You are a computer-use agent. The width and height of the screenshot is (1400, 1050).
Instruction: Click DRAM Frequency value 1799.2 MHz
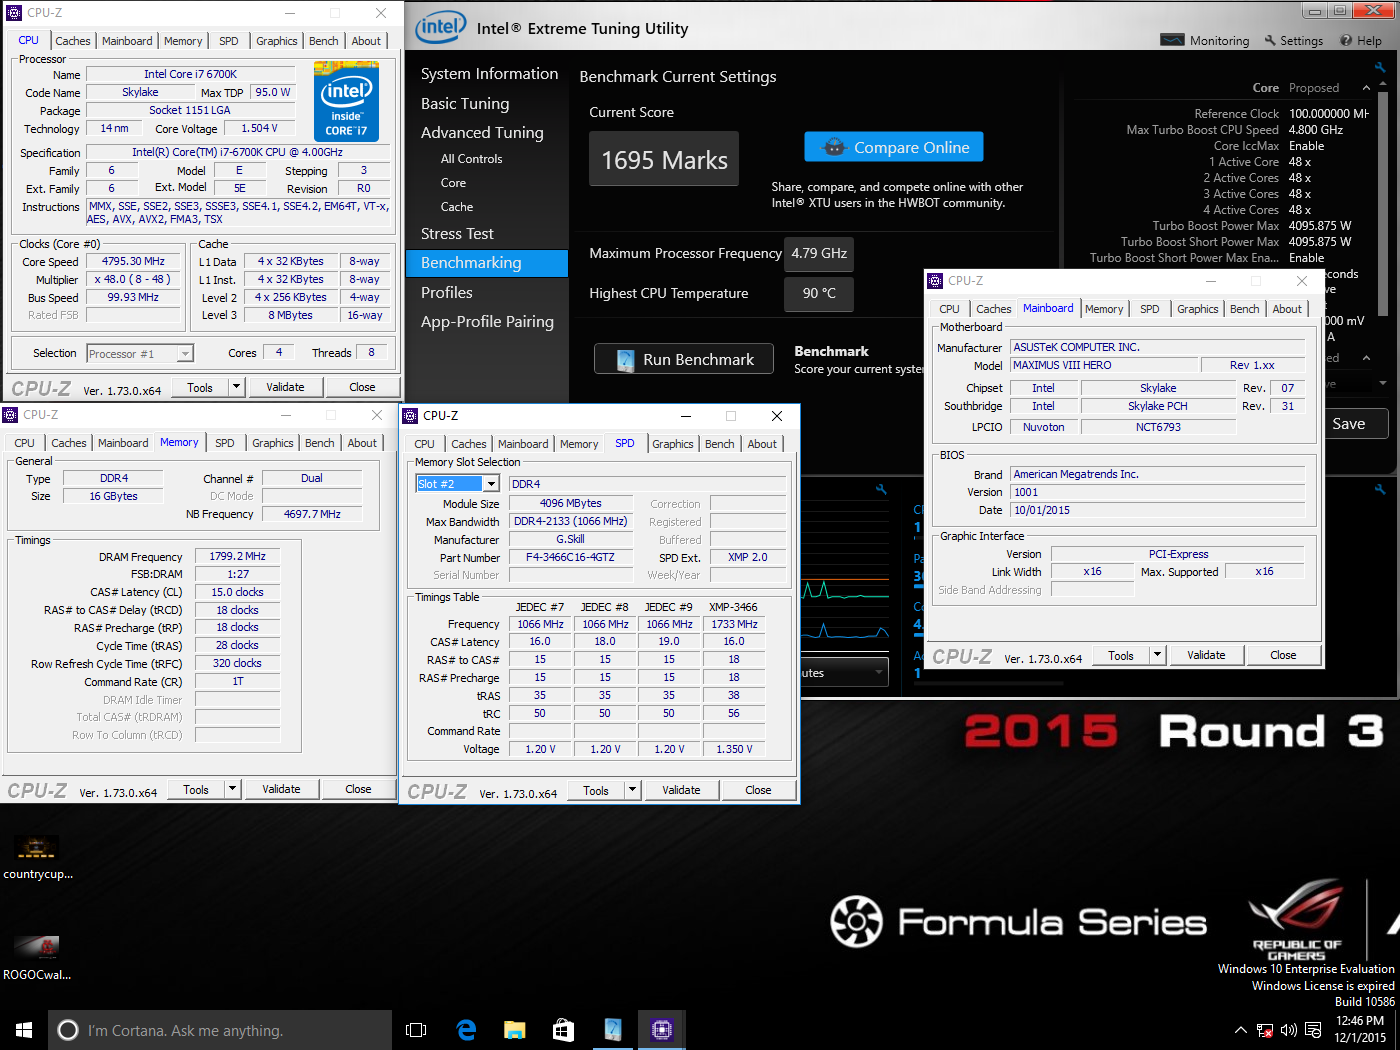(x=238, y=557)
